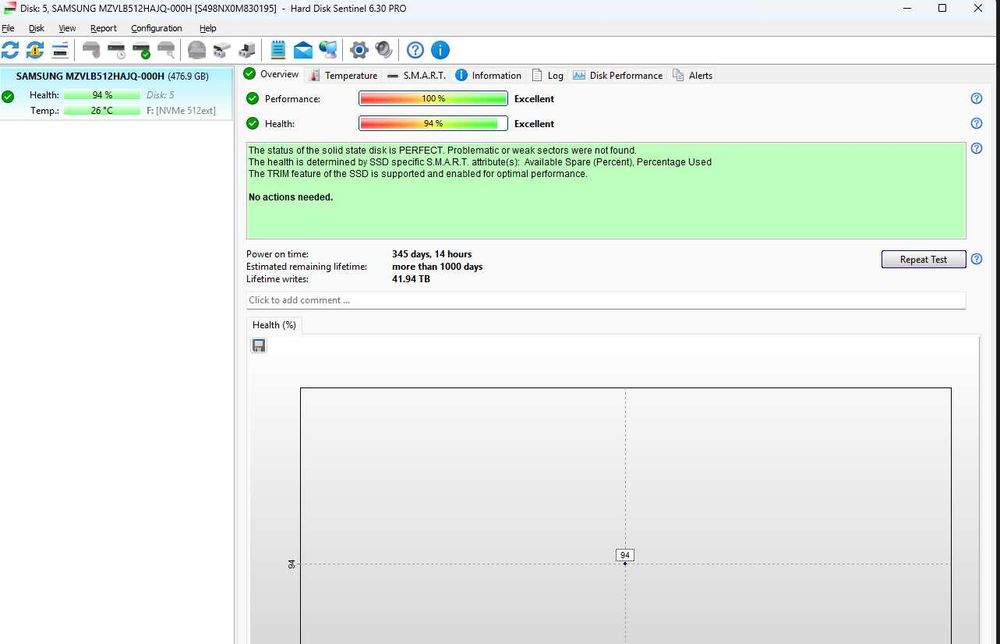Minimize the Hard Disk Sentinel window
This screenshot has width=1000, height=644.
(907, 8)
